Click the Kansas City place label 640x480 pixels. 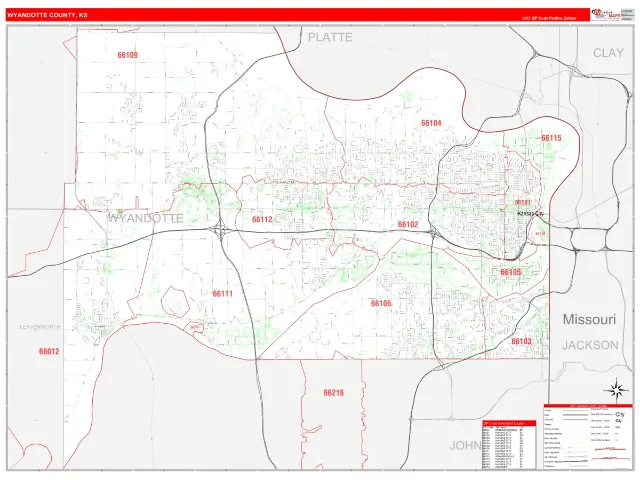(x=531, y=213)
